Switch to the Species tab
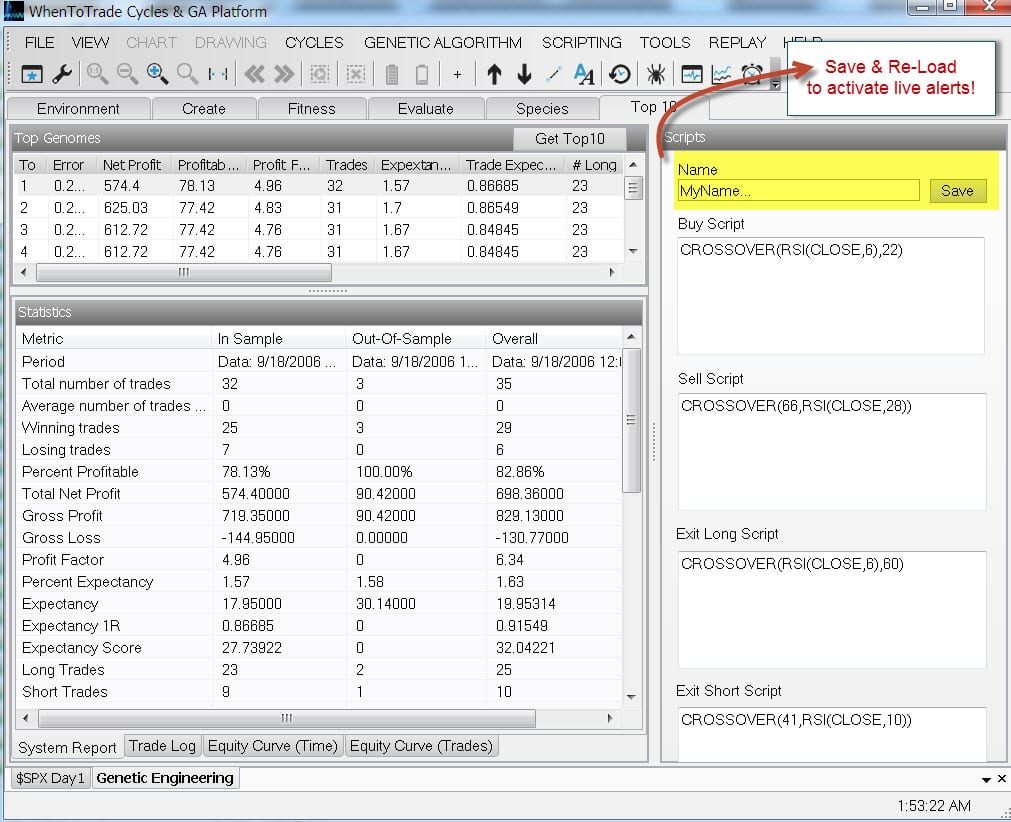The width and height of the screenshot is (1011, 822). 542,109
